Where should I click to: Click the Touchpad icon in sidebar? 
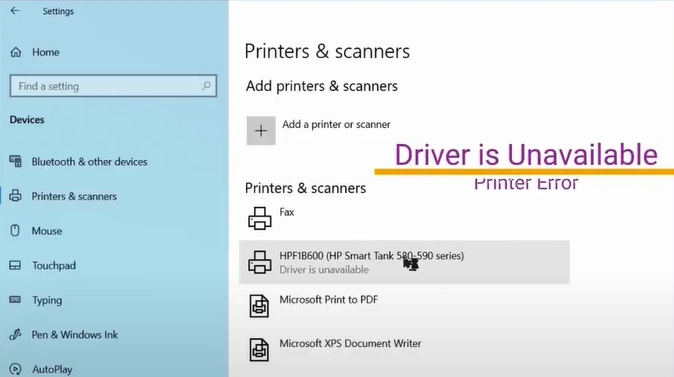tap(15, 265)
